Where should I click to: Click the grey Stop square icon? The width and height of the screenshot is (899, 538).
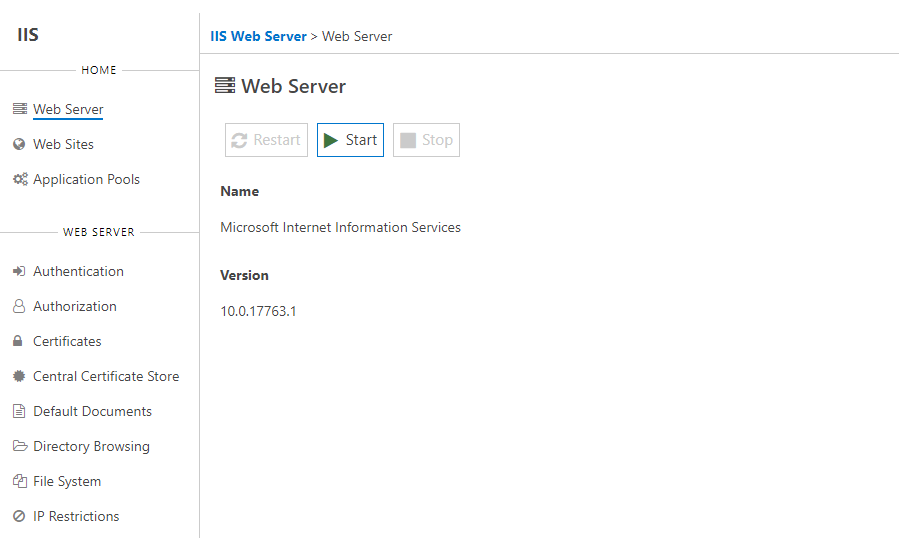(x=408, y=140)
